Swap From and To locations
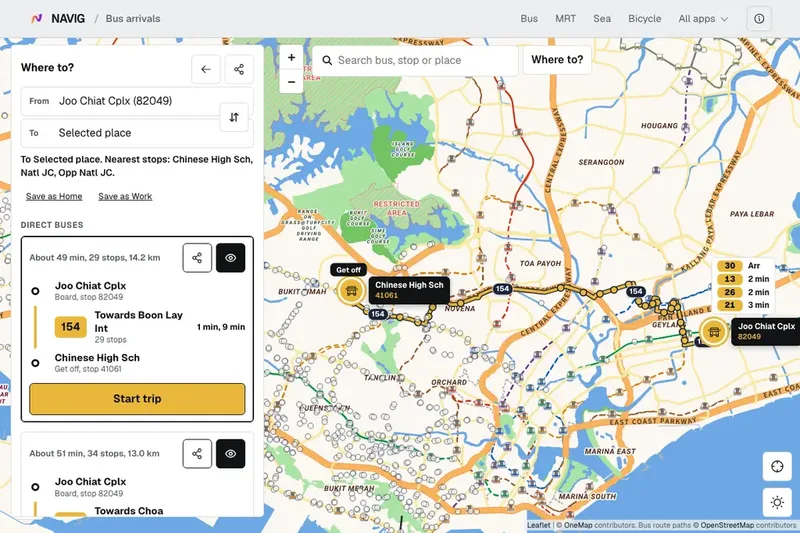Screen dimensions: 800x533 pyautogui.click(x=234, y=117)
